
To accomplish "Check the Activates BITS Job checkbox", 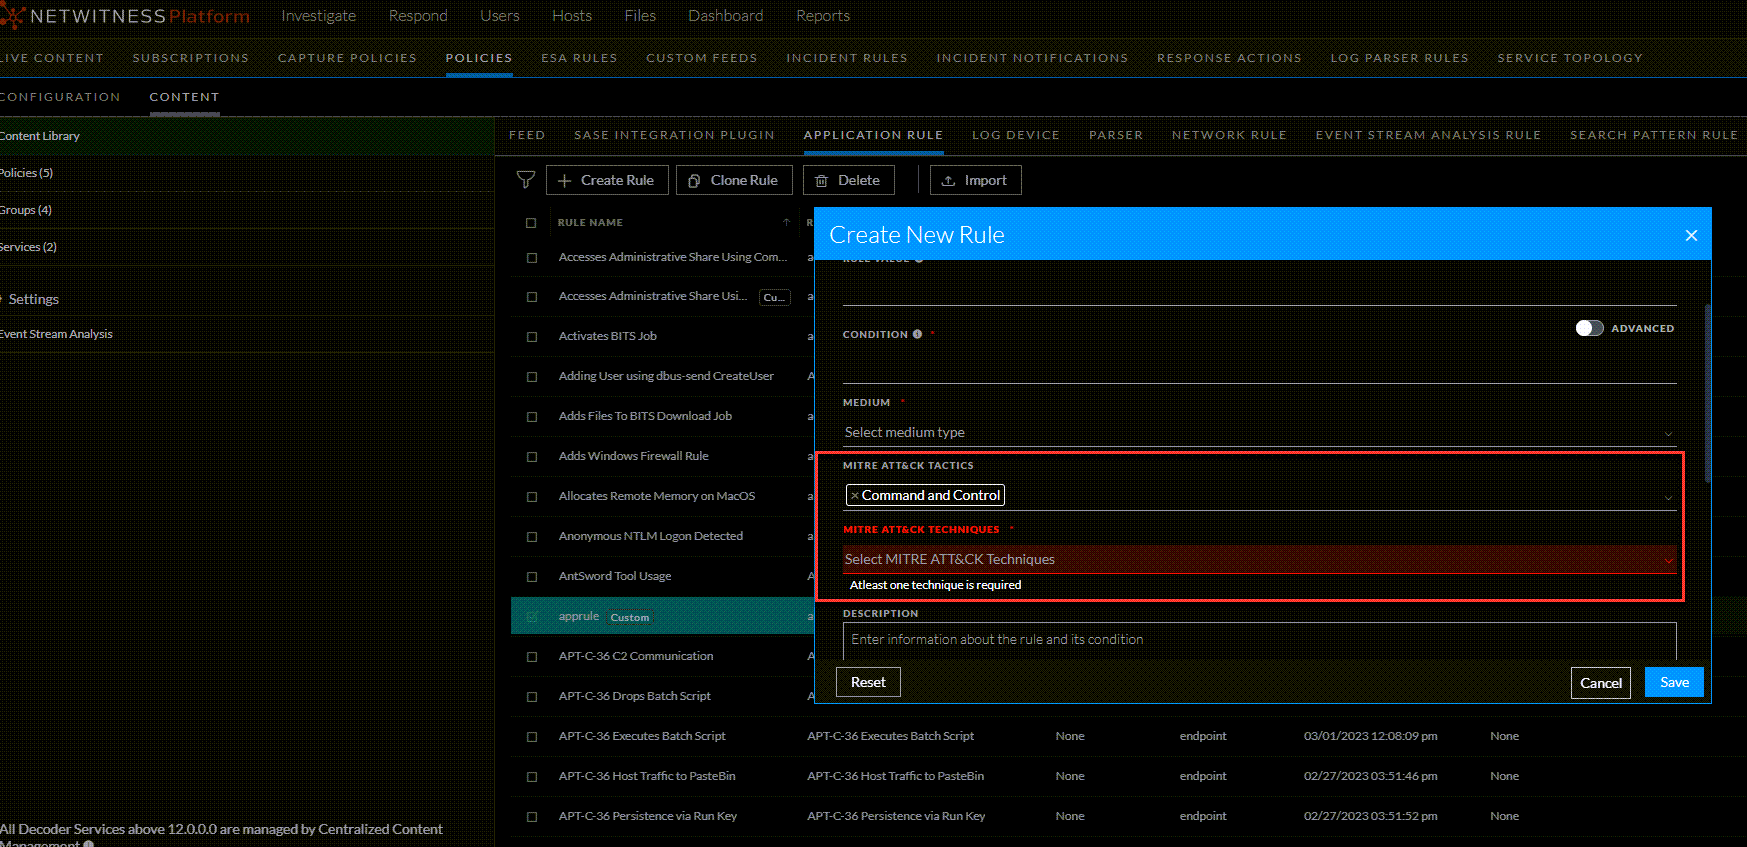I will tap(532, 337).
